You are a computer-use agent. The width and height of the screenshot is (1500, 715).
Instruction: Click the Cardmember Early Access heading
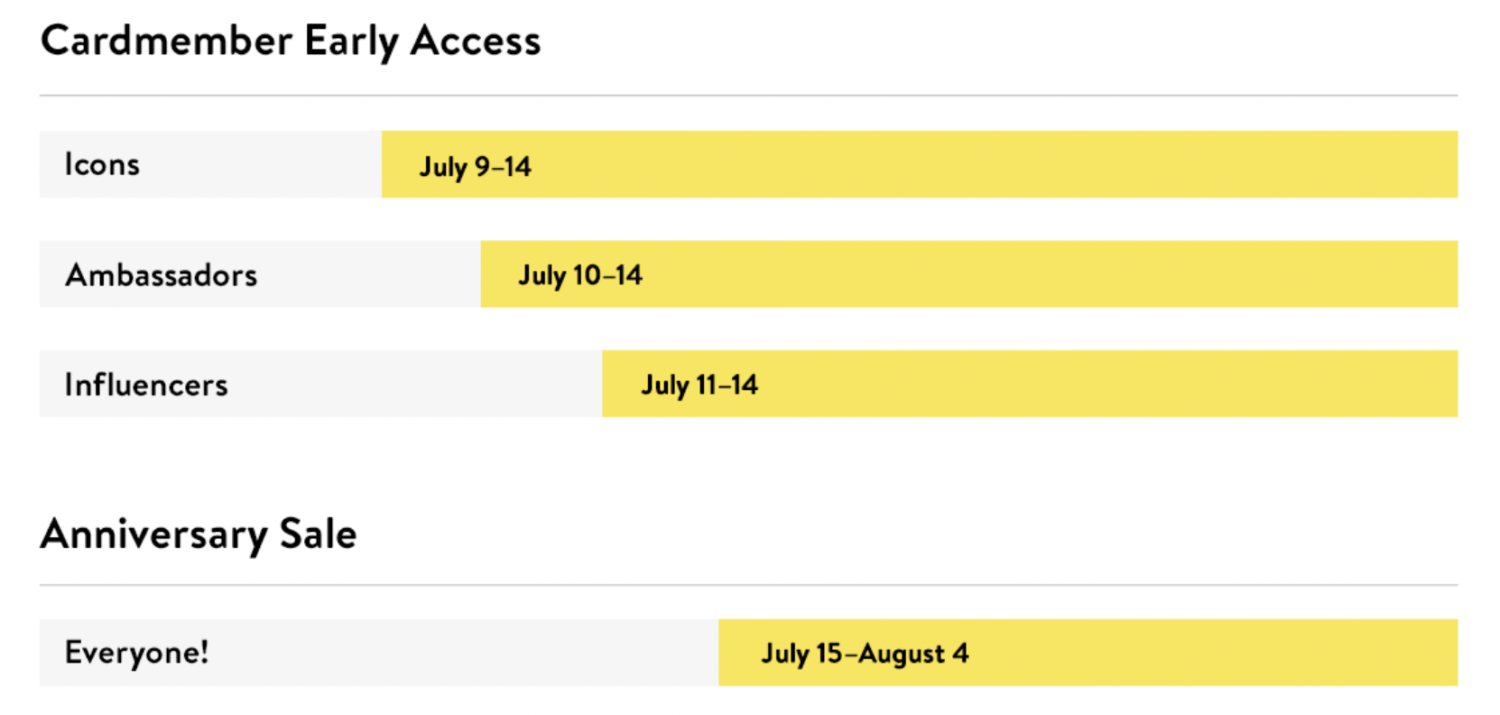290,42
